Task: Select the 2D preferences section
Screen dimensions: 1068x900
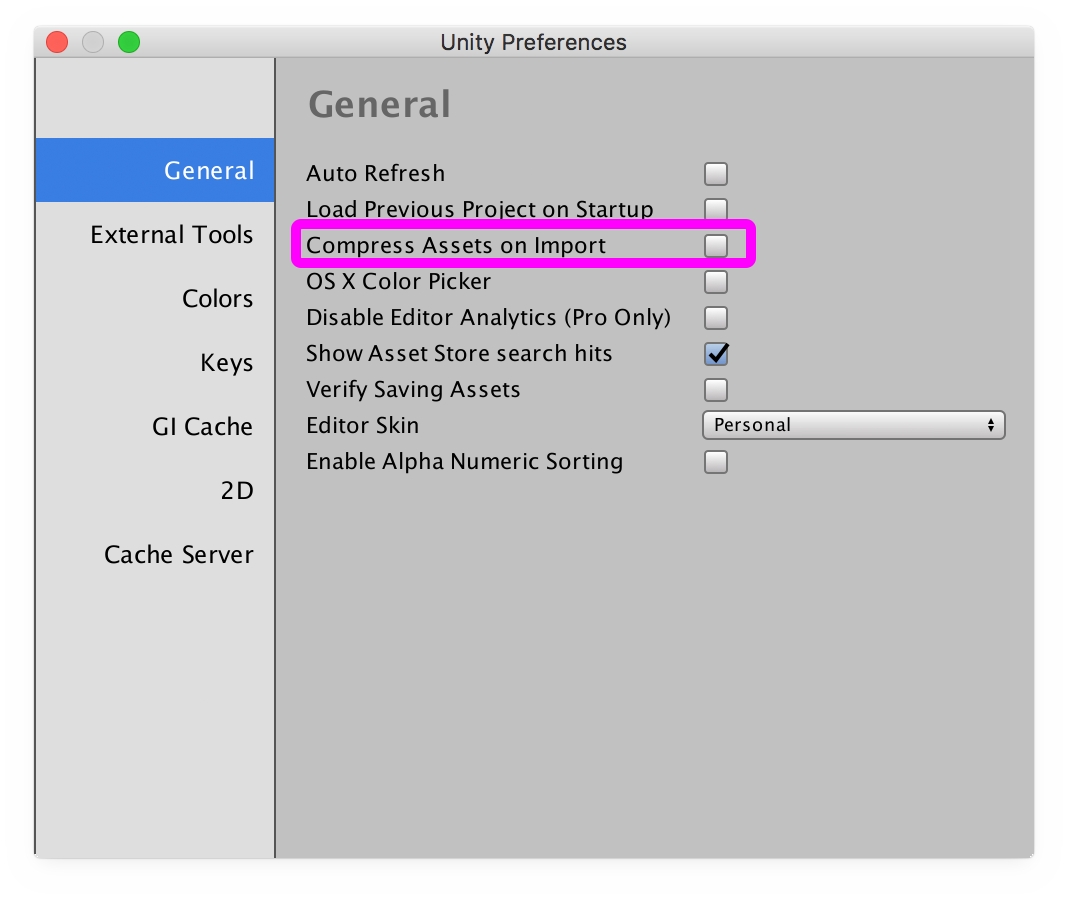Action: click(155, 491)
